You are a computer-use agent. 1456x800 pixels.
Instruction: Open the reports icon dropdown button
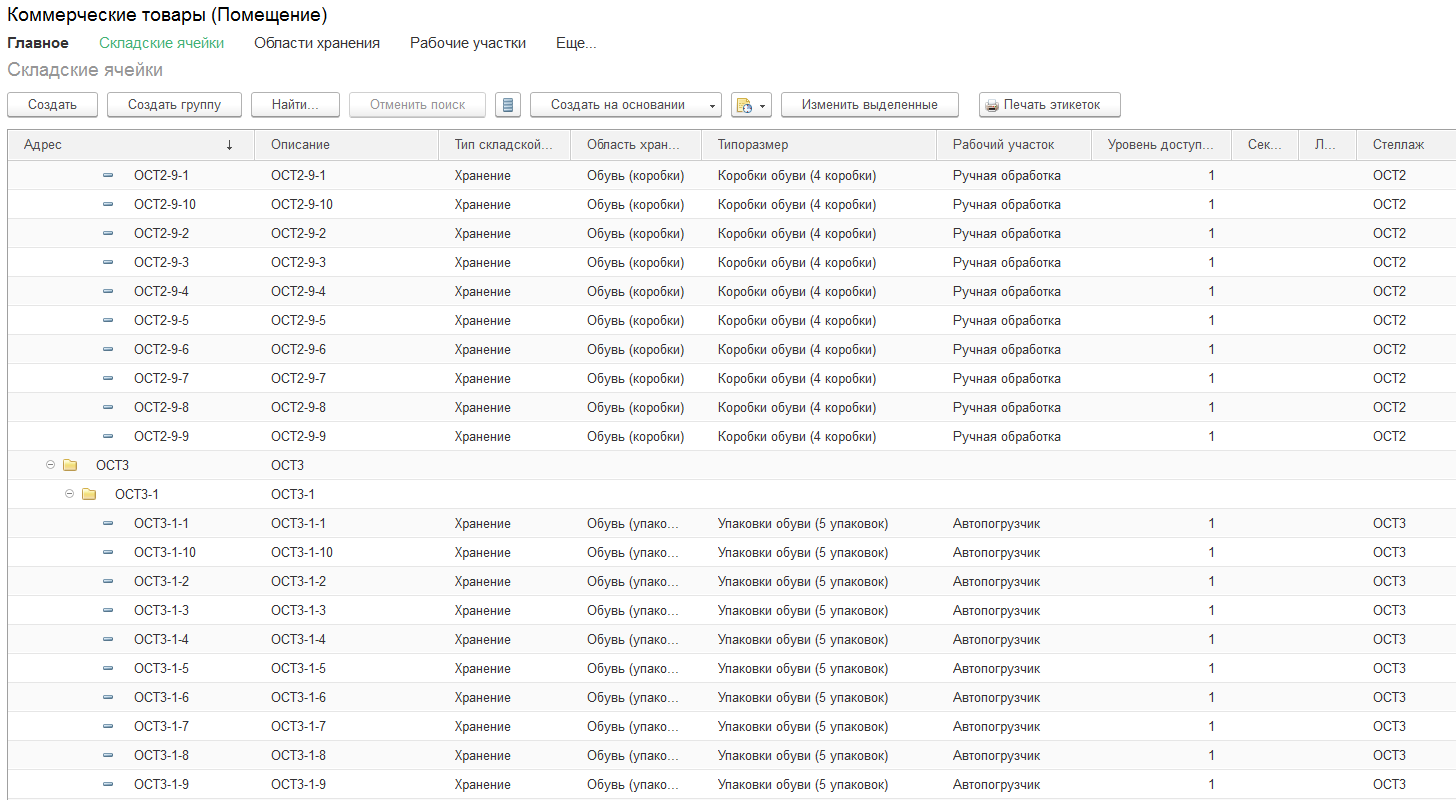[x=751, y=105]
